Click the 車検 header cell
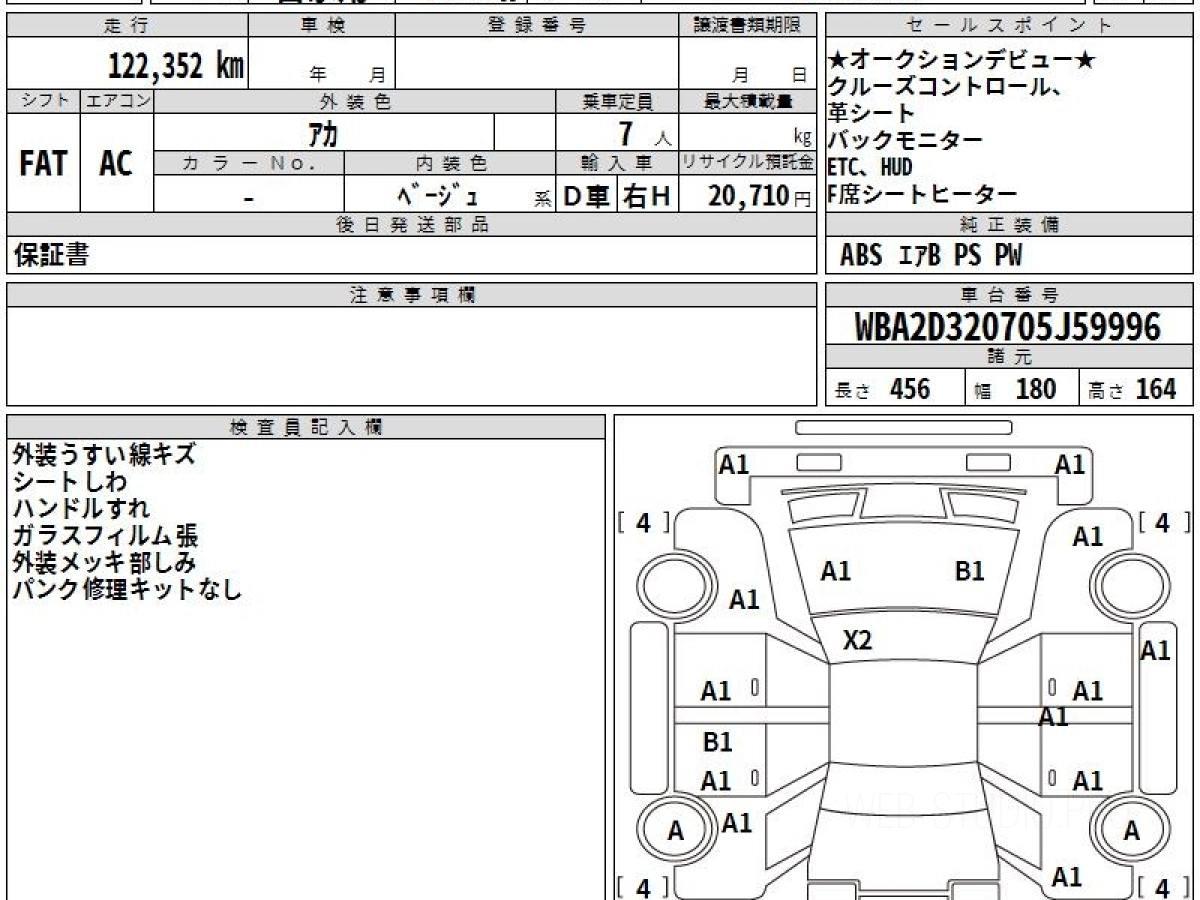The height and width of the screenshot is (900, 1200). [322, 26]
